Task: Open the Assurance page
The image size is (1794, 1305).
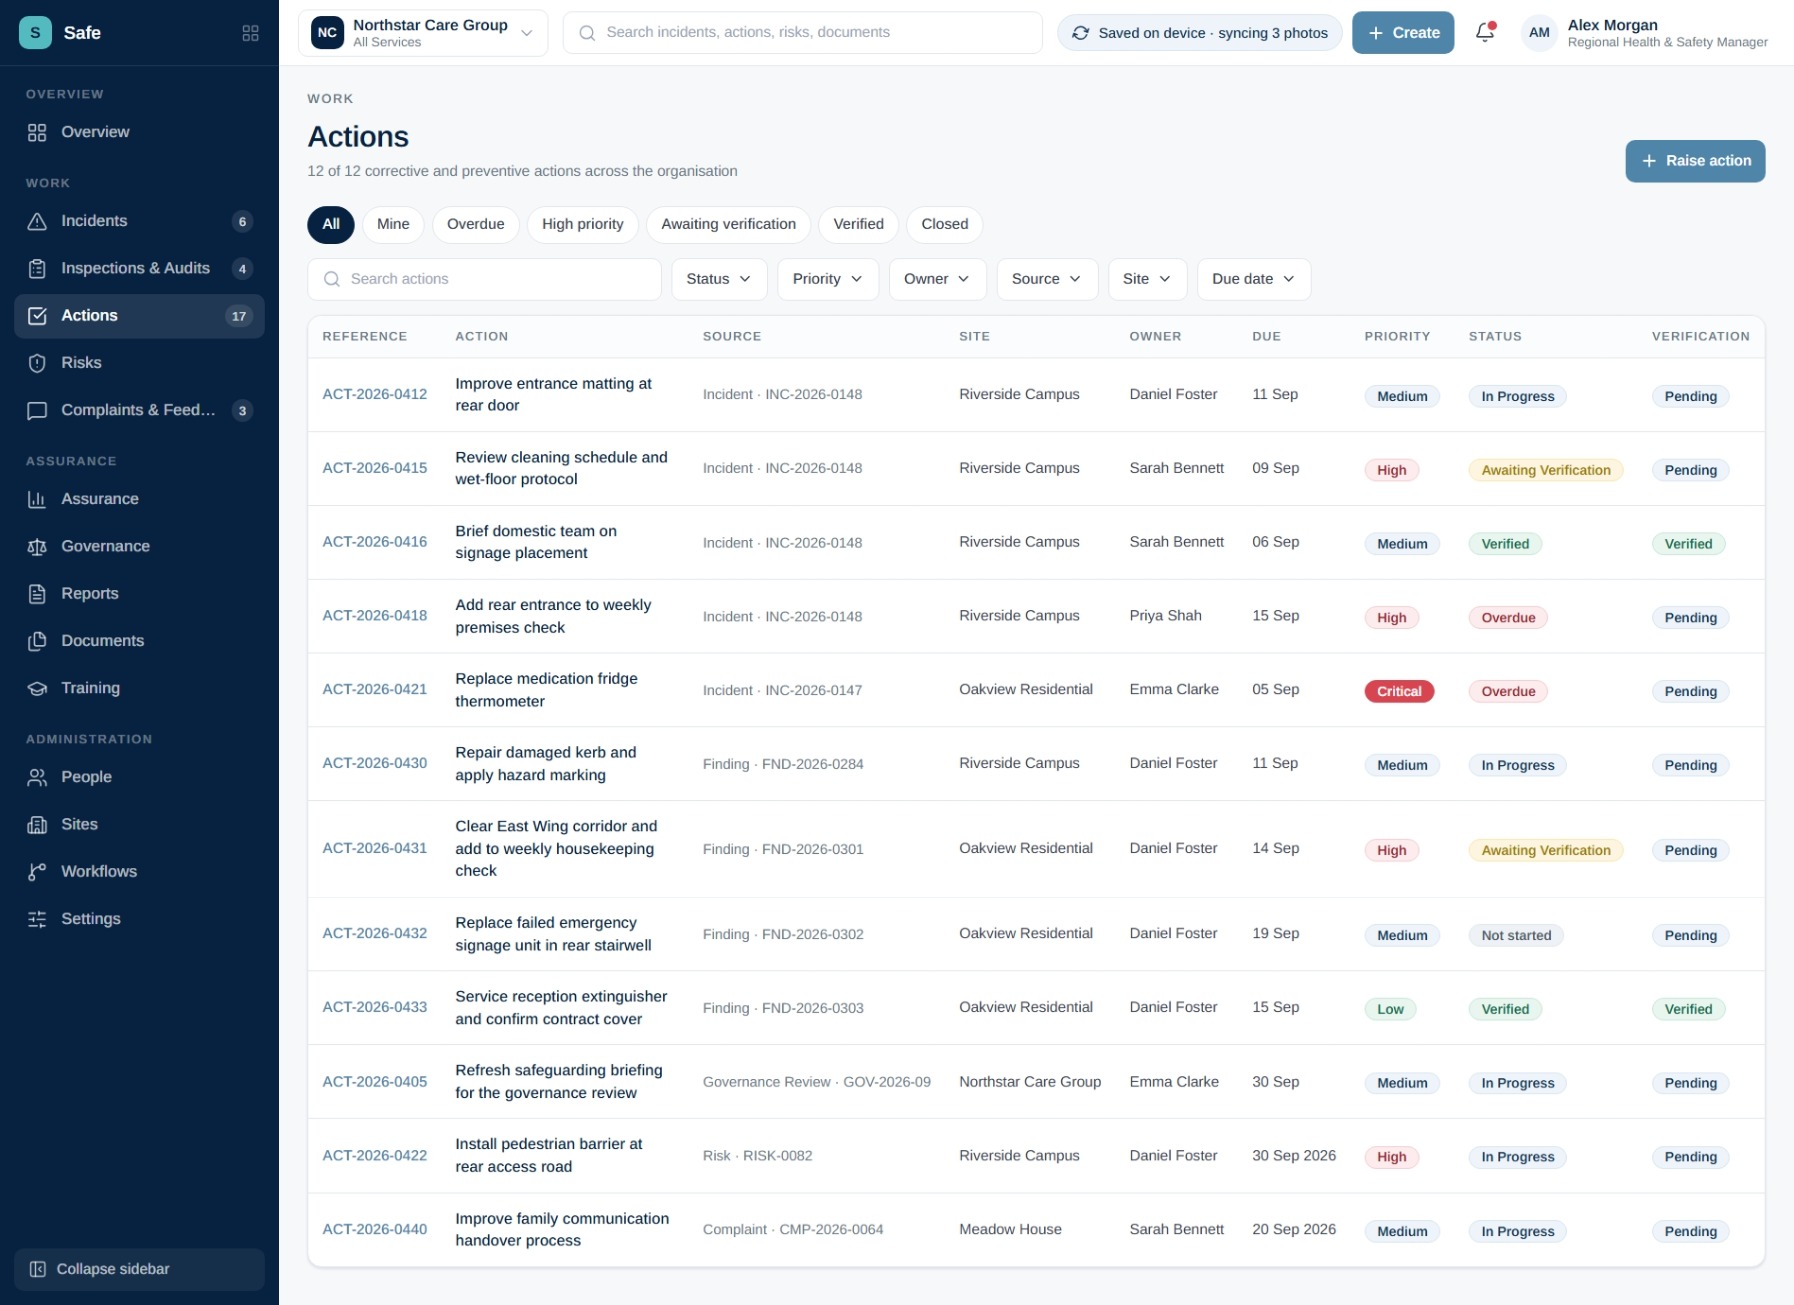Action: coord(139,499)
